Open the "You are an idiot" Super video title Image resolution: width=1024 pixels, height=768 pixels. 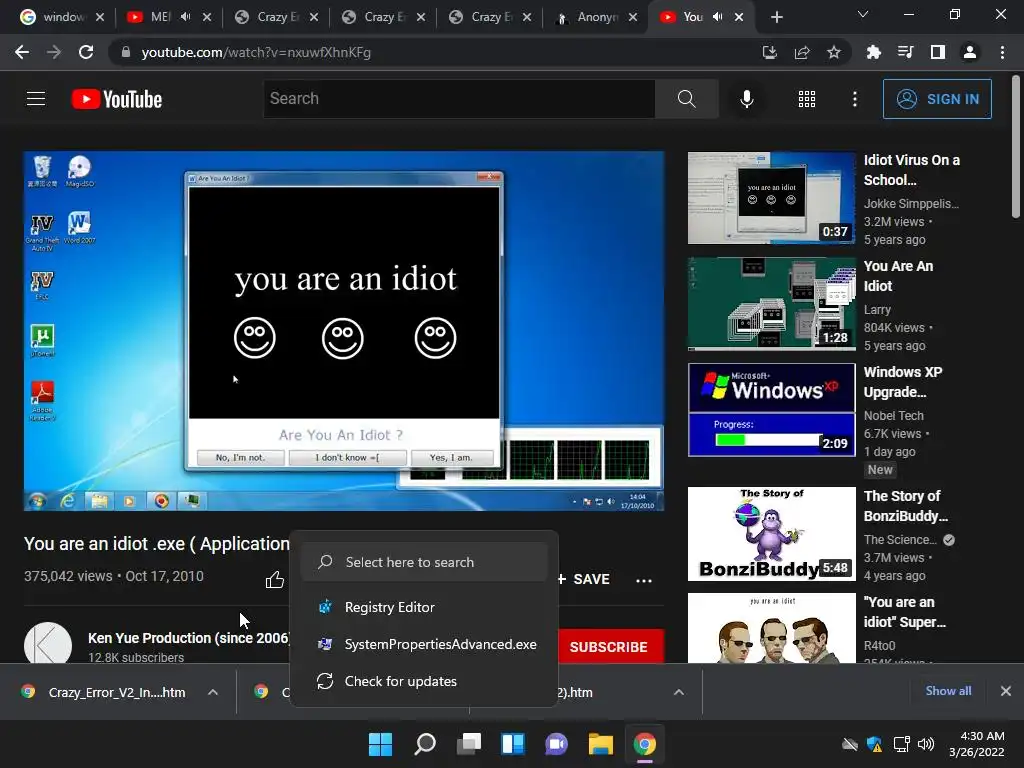pos(904,612)
